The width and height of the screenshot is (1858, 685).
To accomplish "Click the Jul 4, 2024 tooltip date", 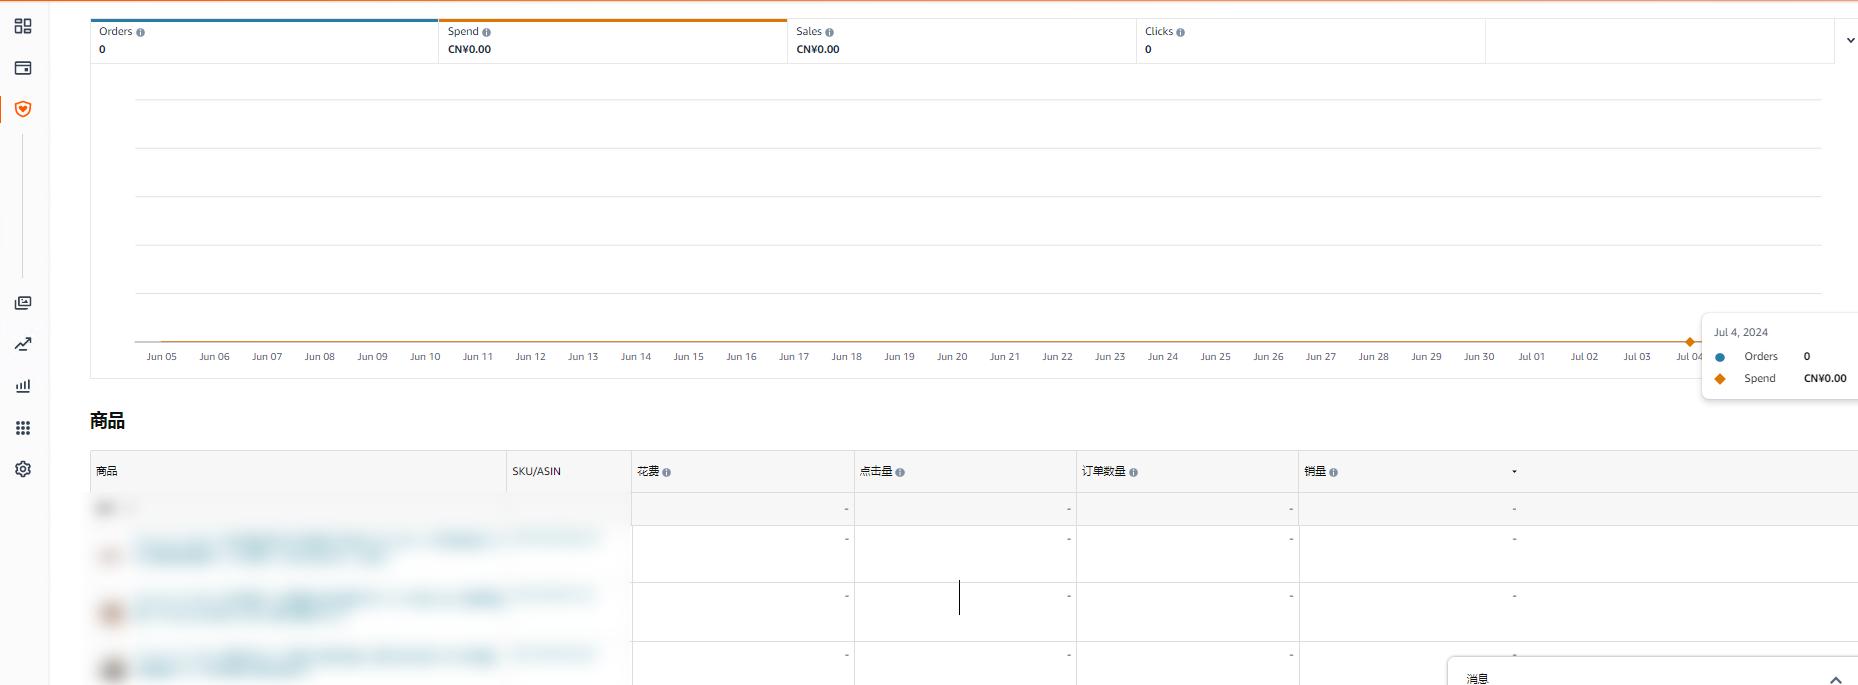I will [x=1741, y=333].
